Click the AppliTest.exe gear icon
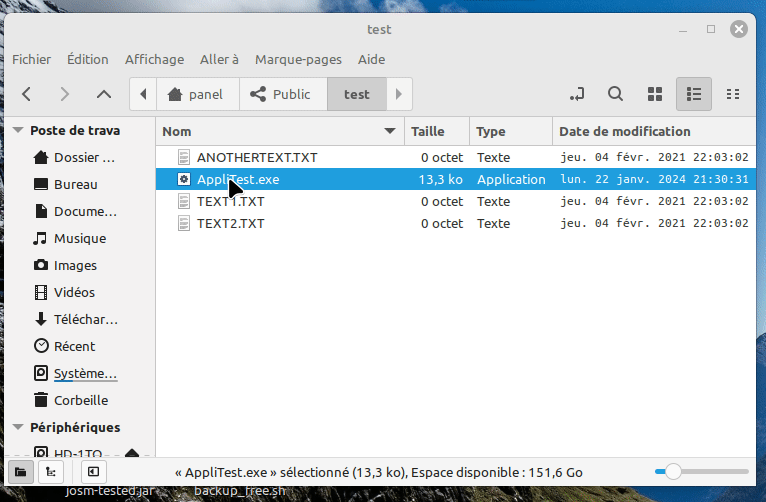 pos(184,179)
